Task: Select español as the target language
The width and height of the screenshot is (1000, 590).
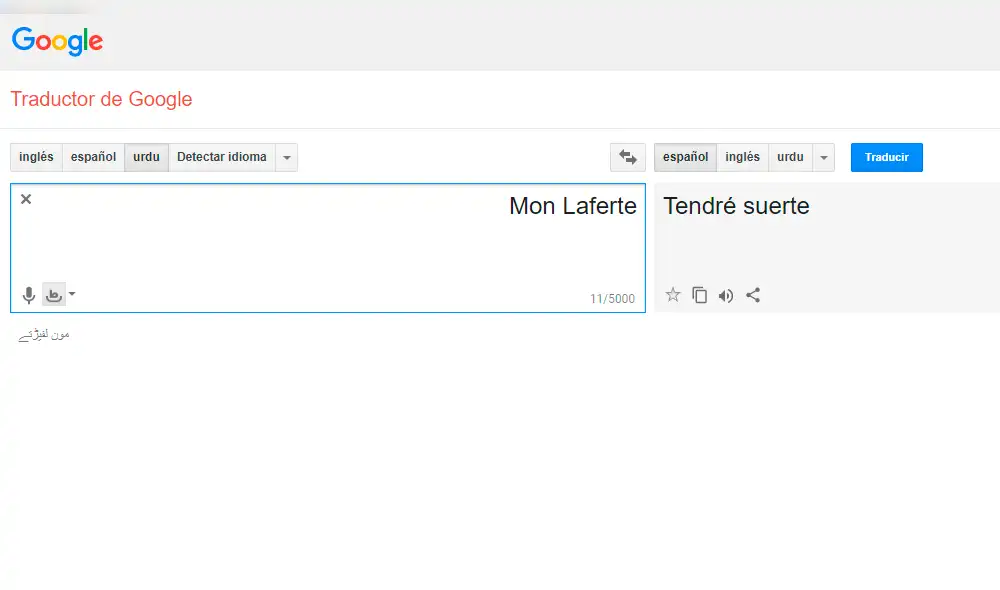Action: pos(684,157)
